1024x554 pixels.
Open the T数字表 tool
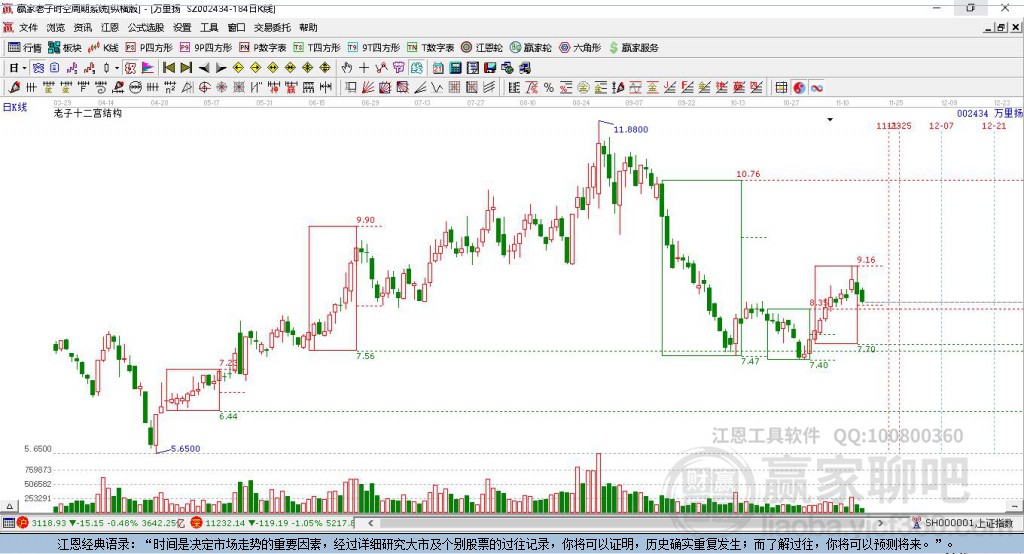pos(430,48)
